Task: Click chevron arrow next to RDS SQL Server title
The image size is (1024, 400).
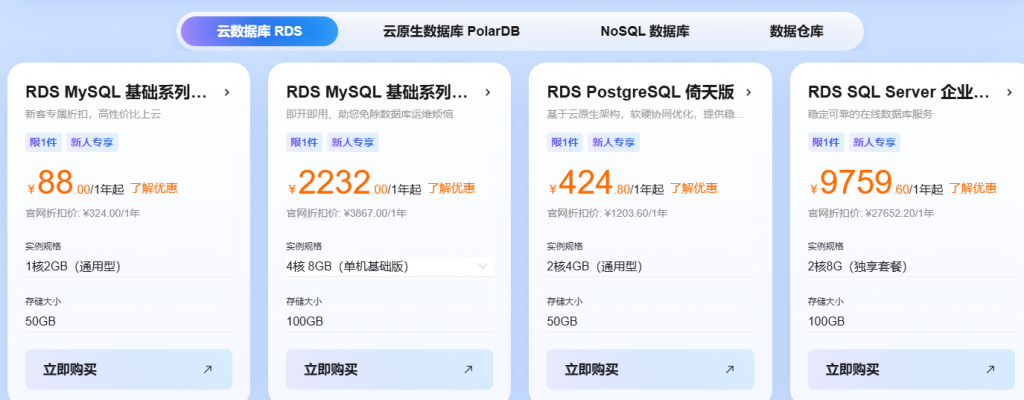Action: [1010, 93]
